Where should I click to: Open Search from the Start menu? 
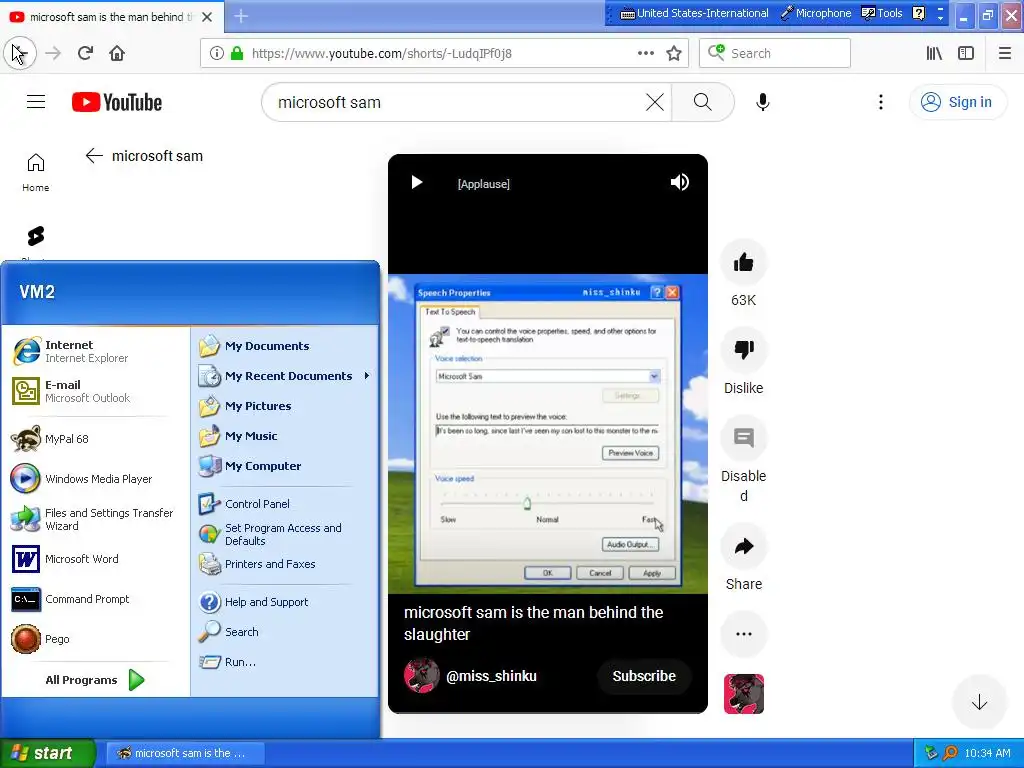pyautogui.click(x=285, y=632)
